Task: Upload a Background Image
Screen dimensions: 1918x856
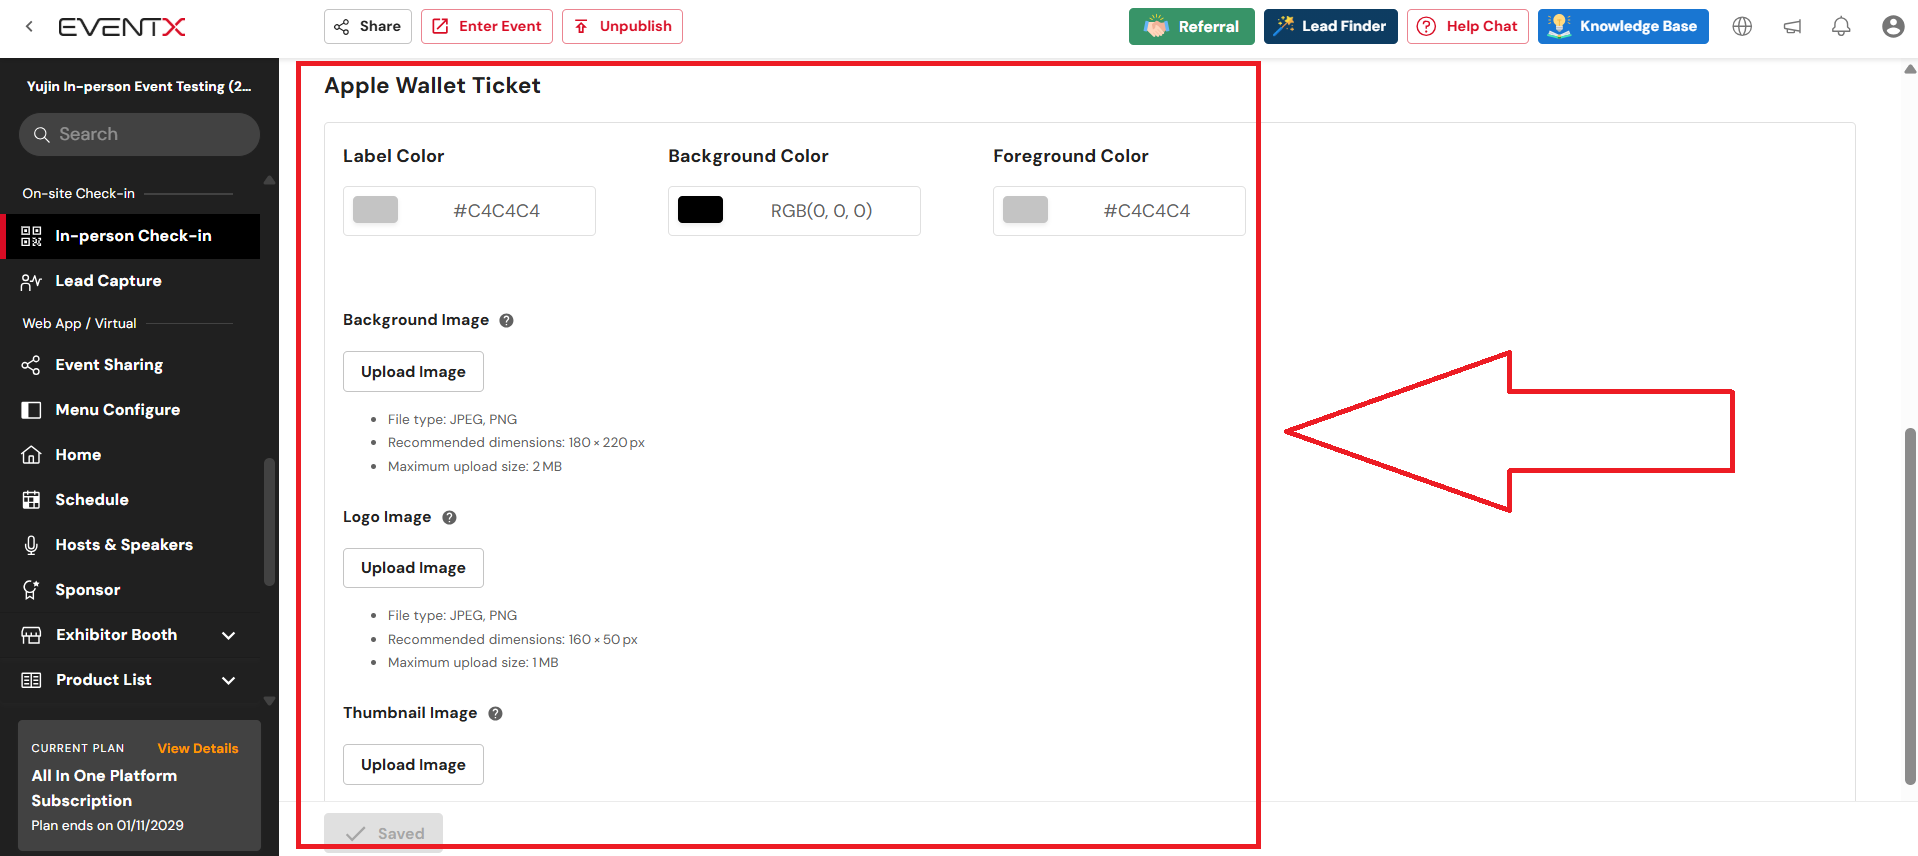Action: (413, 372)
